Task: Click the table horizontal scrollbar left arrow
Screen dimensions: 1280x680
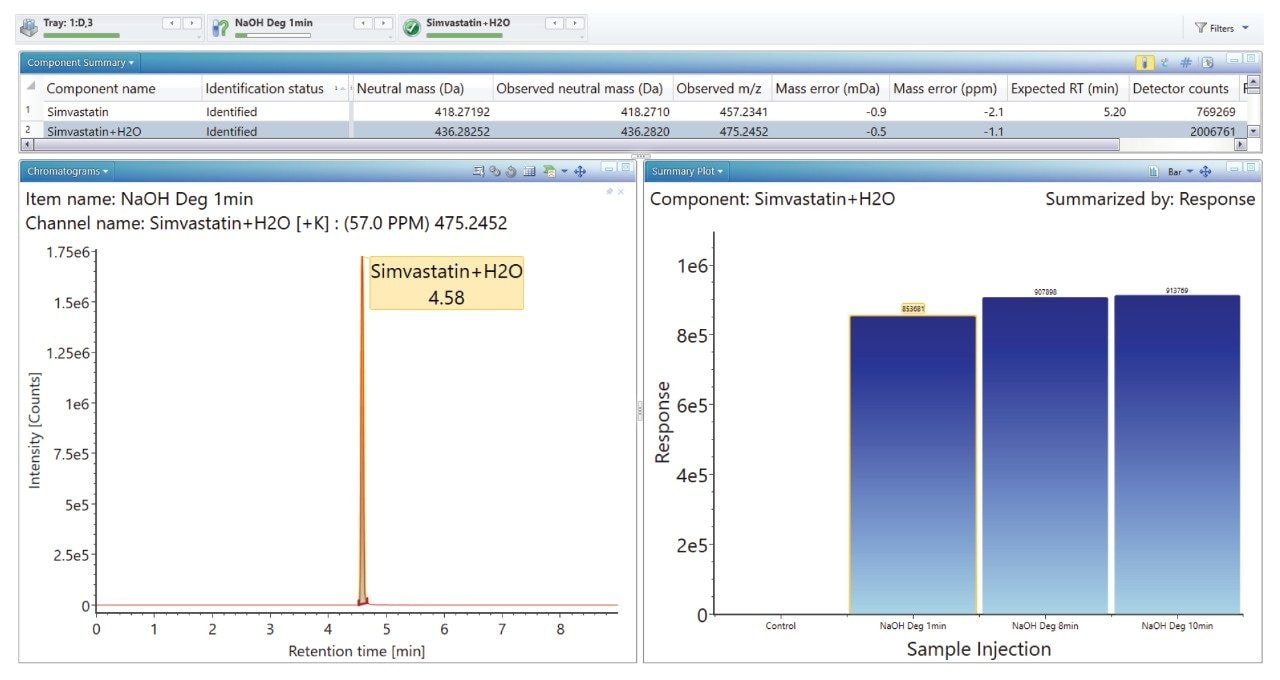Action: [26, 145]
